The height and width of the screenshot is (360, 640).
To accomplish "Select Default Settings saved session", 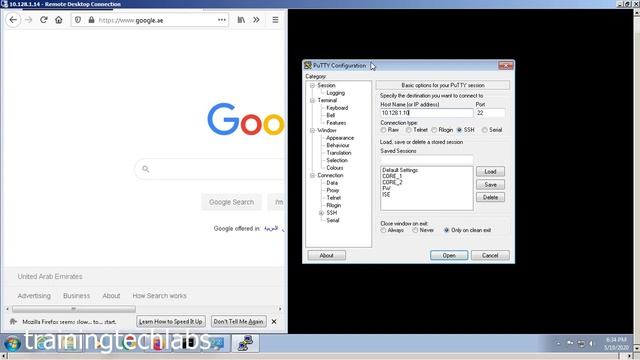I will [400, 170].
